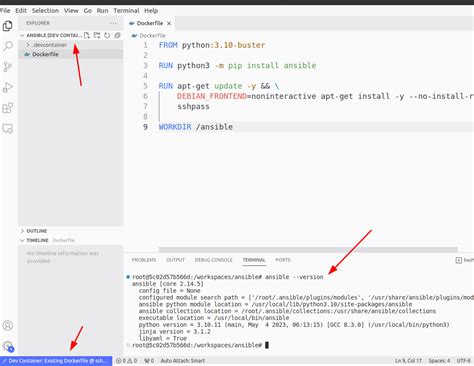
Task: Open the Search view icon
Action: (8, 46)
